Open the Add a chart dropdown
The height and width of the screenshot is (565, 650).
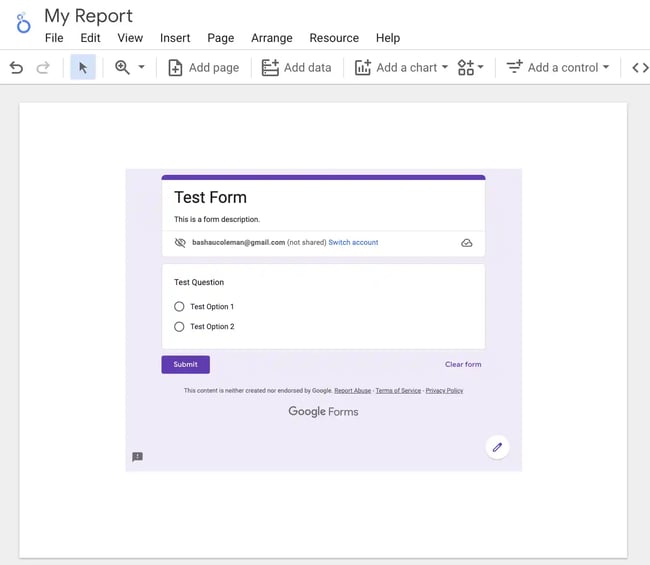click(x=401, y=67)
